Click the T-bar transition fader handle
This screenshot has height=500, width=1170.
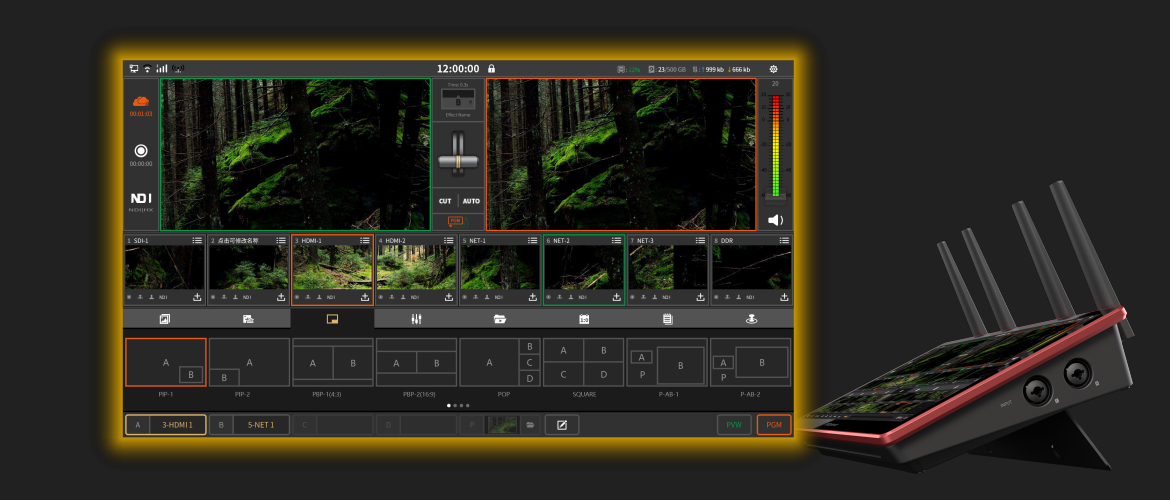tap(458, 160)
